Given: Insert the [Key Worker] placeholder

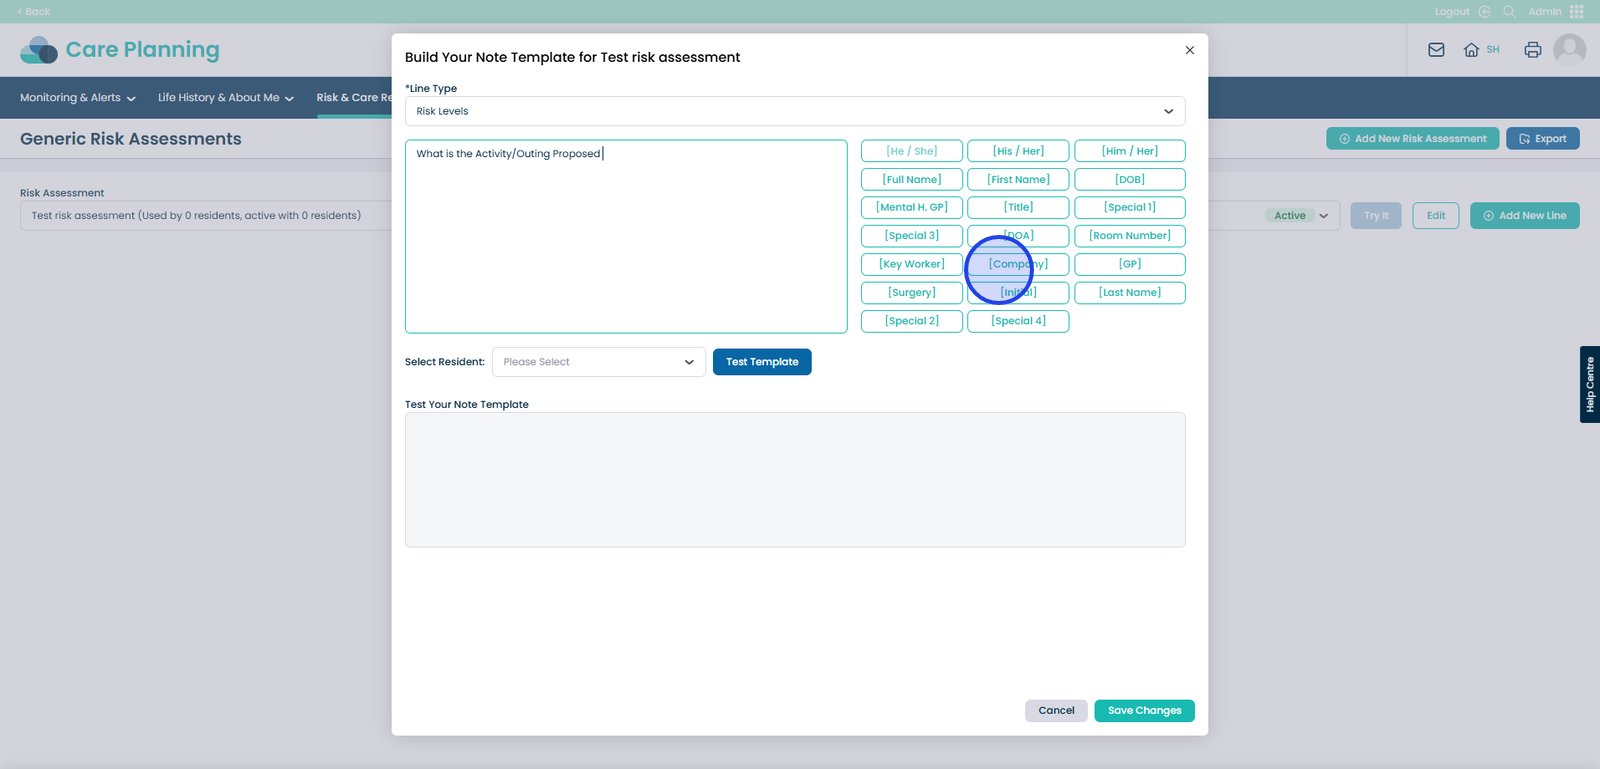Looking at the screenshot, I should 912,264.
